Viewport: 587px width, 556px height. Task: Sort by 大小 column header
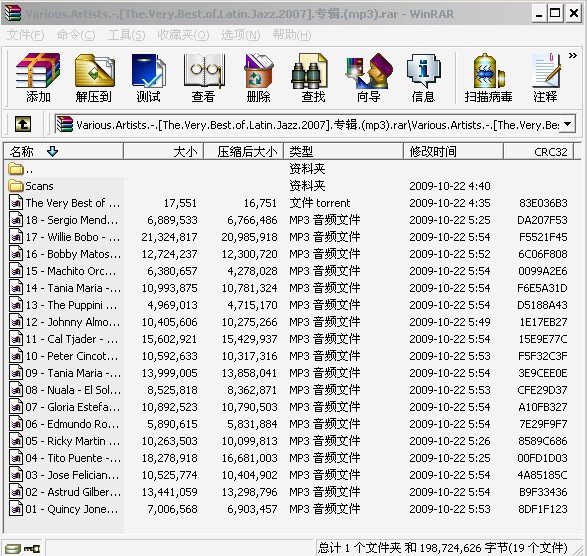point(163,152)
